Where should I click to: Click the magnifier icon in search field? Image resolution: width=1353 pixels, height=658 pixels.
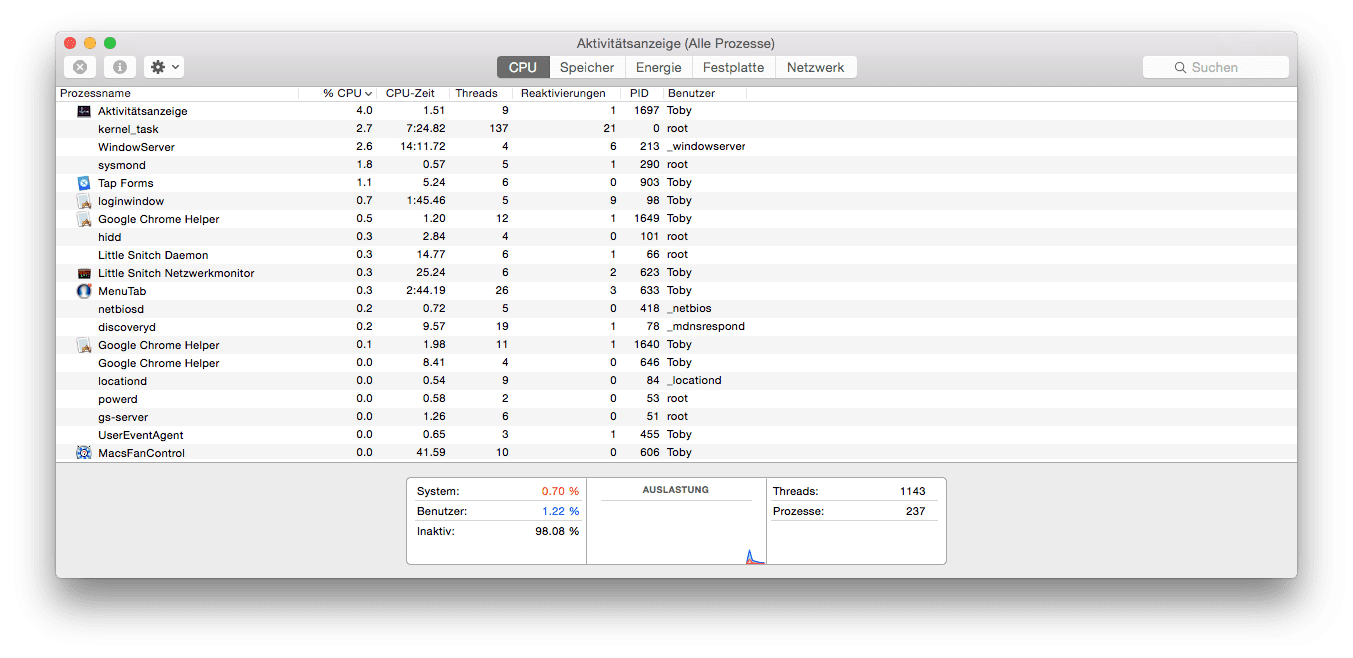click(x=1181, y=67)
